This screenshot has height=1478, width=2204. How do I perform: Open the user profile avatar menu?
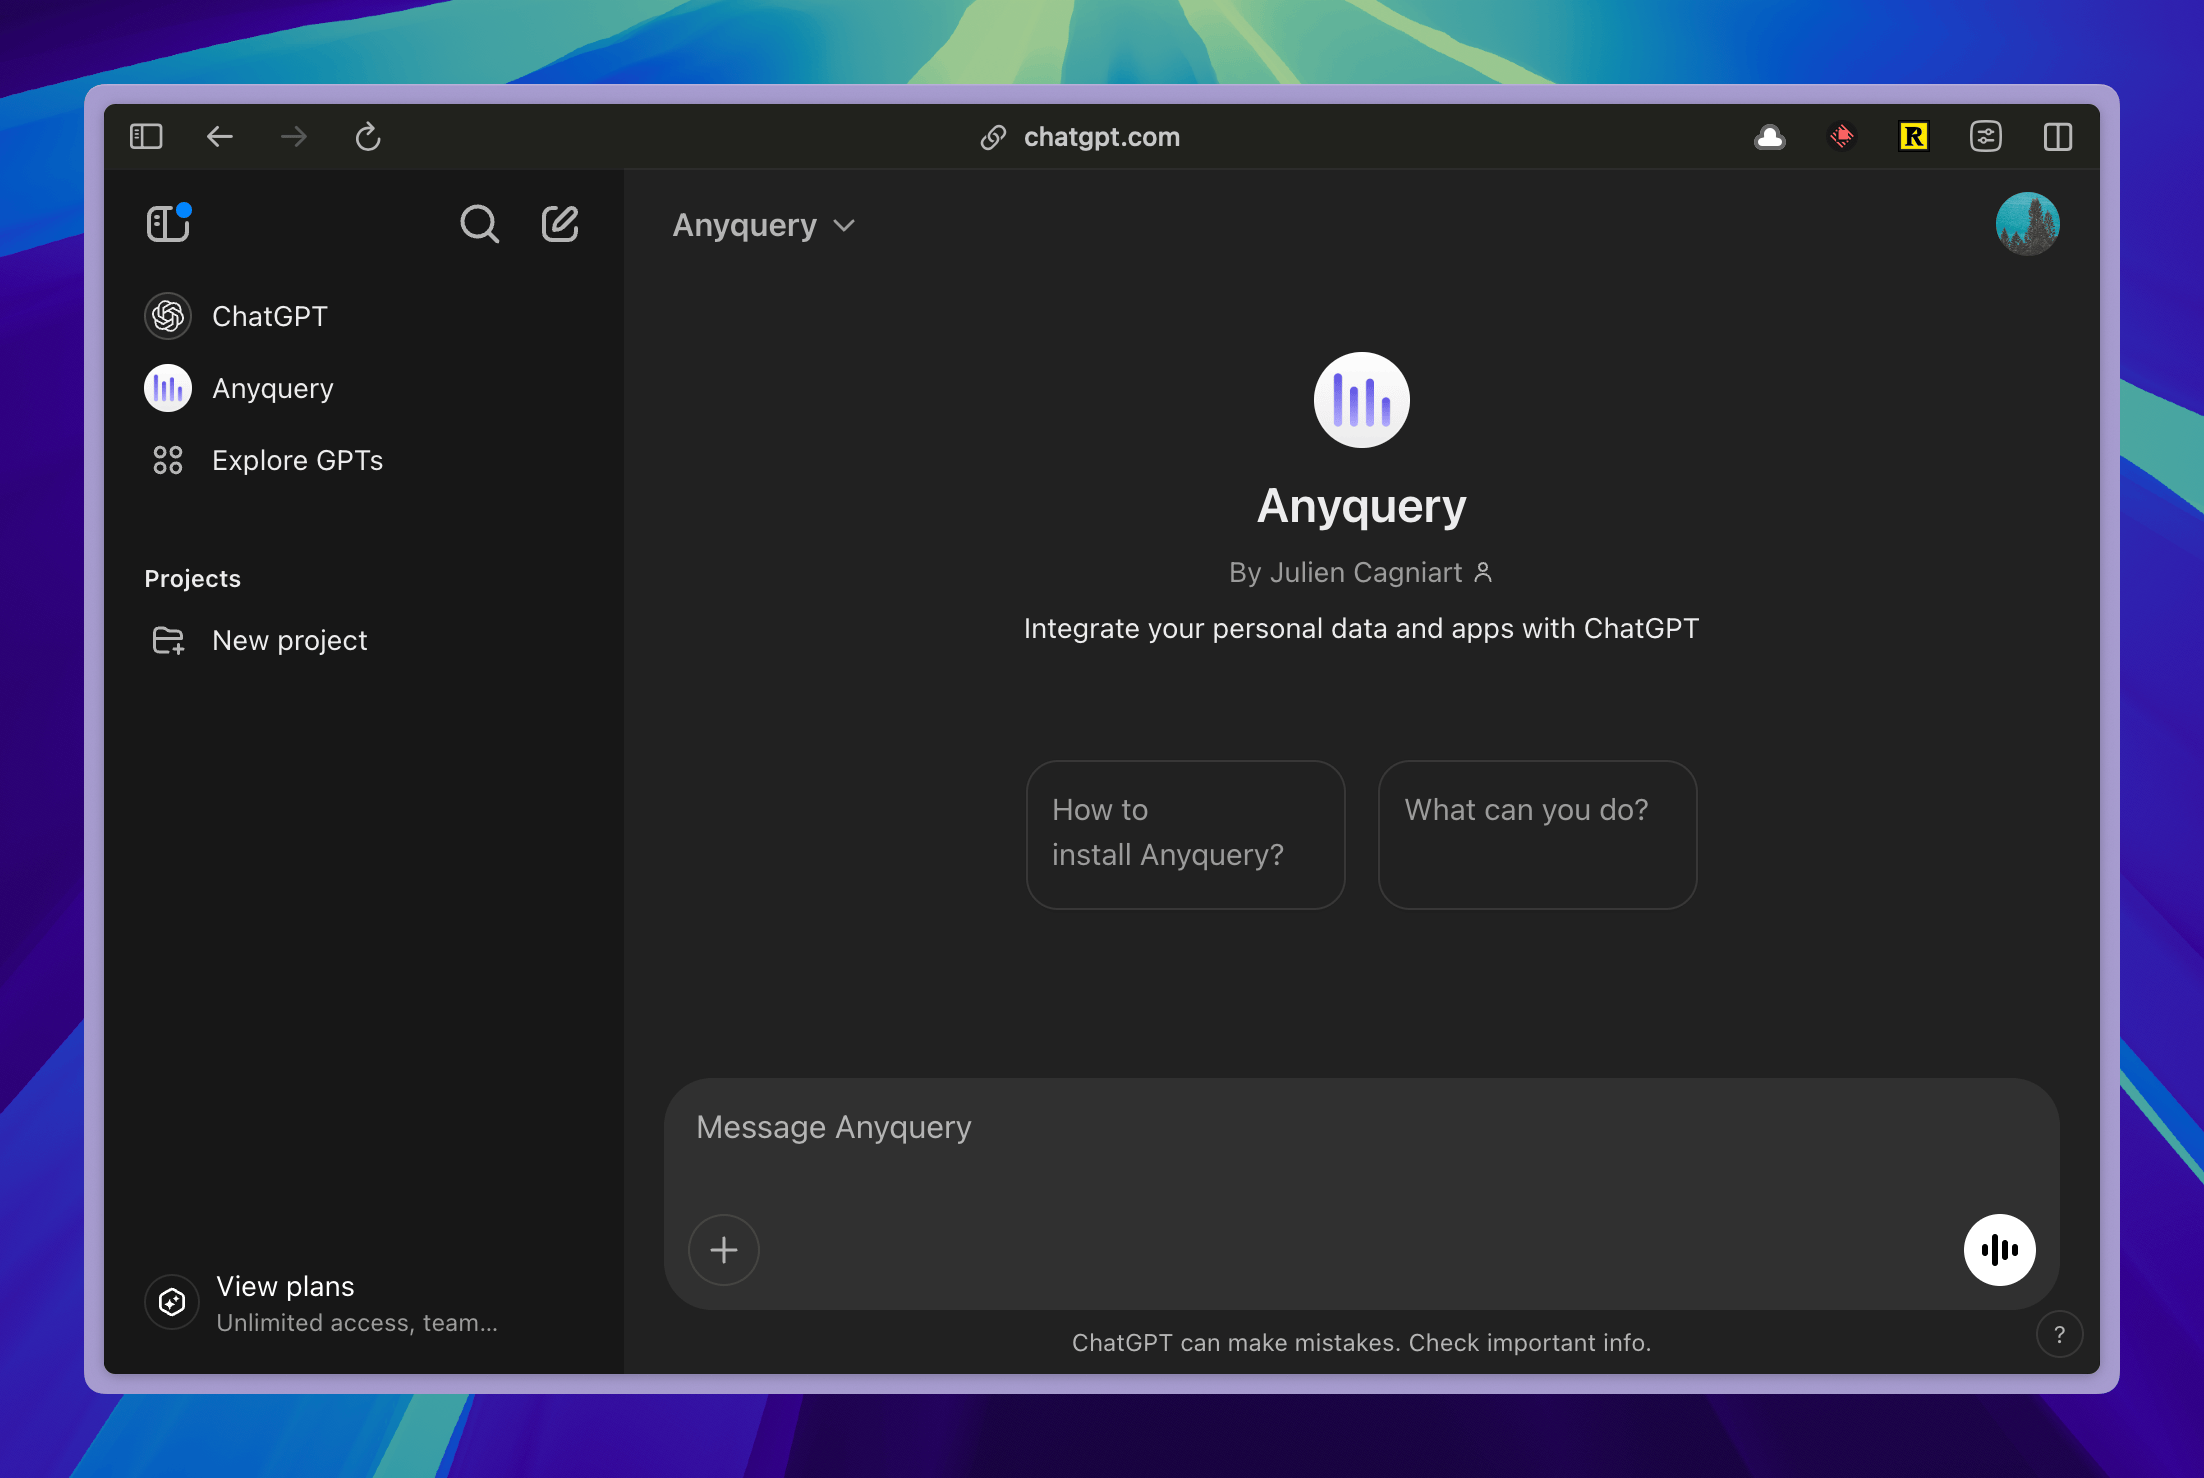(x=2027, y=224)
